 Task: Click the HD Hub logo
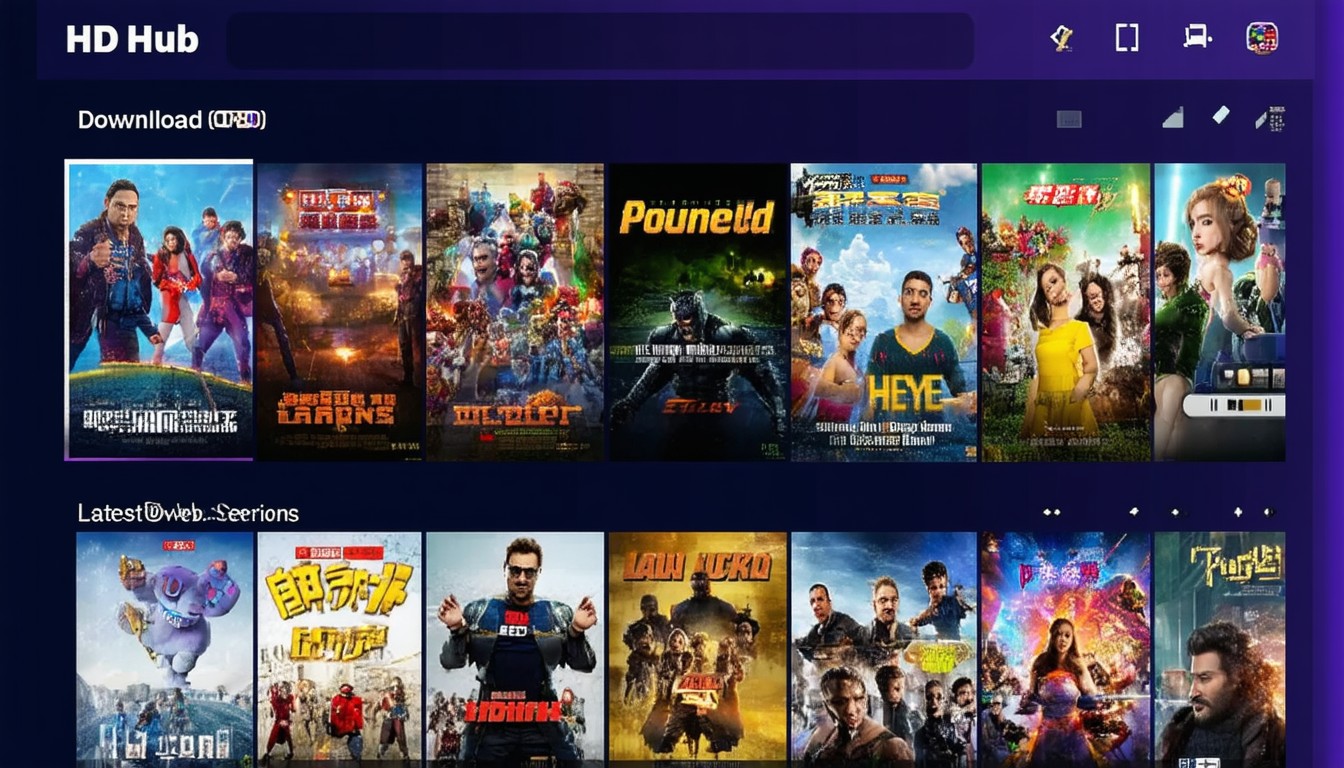132,39
